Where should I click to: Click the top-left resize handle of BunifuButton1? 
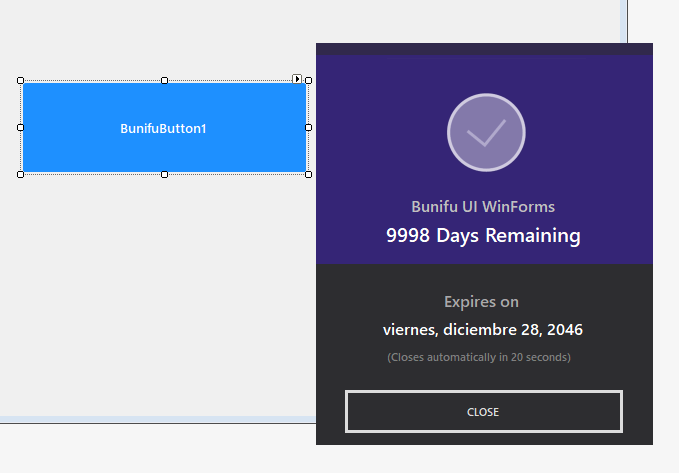click(20, 81)
